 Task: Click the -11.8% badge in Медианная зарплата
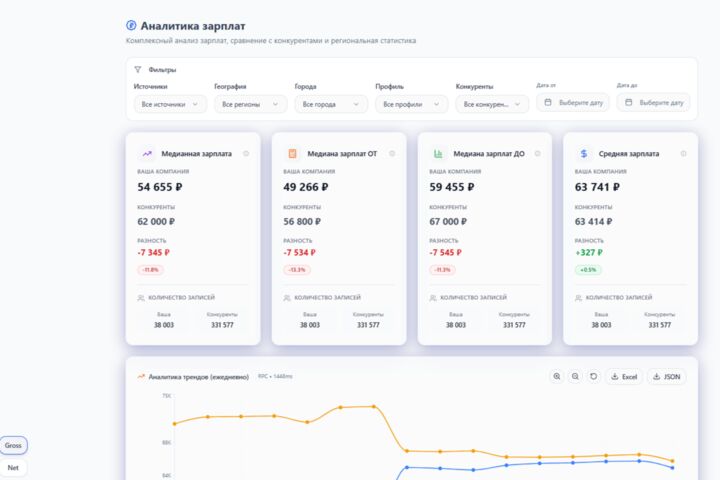click(x=151, y=270)
